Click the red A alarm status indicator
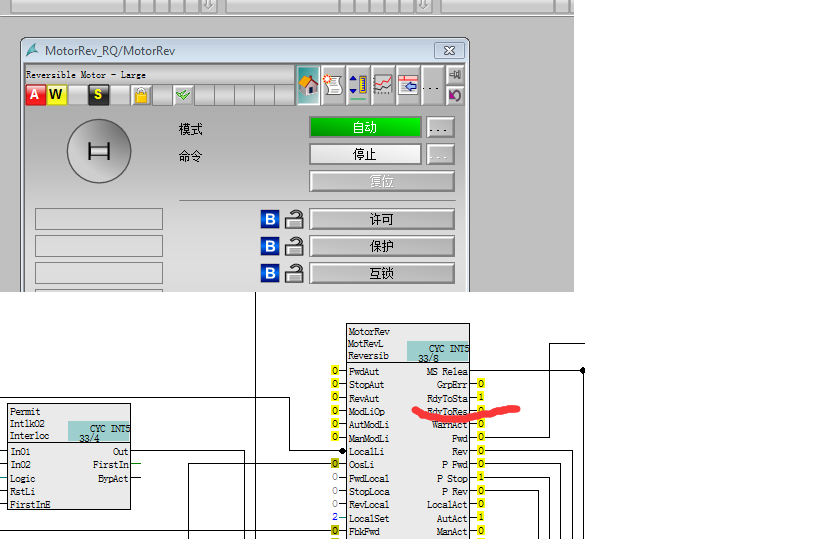The height and width of the screenshot is (539, 819). tap(35, 95)
